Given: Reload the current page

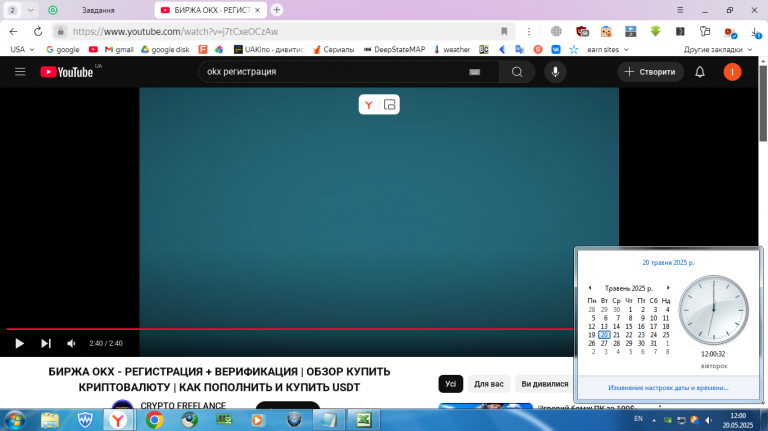Looking at the screenshot, I should [x=38, y=31].
